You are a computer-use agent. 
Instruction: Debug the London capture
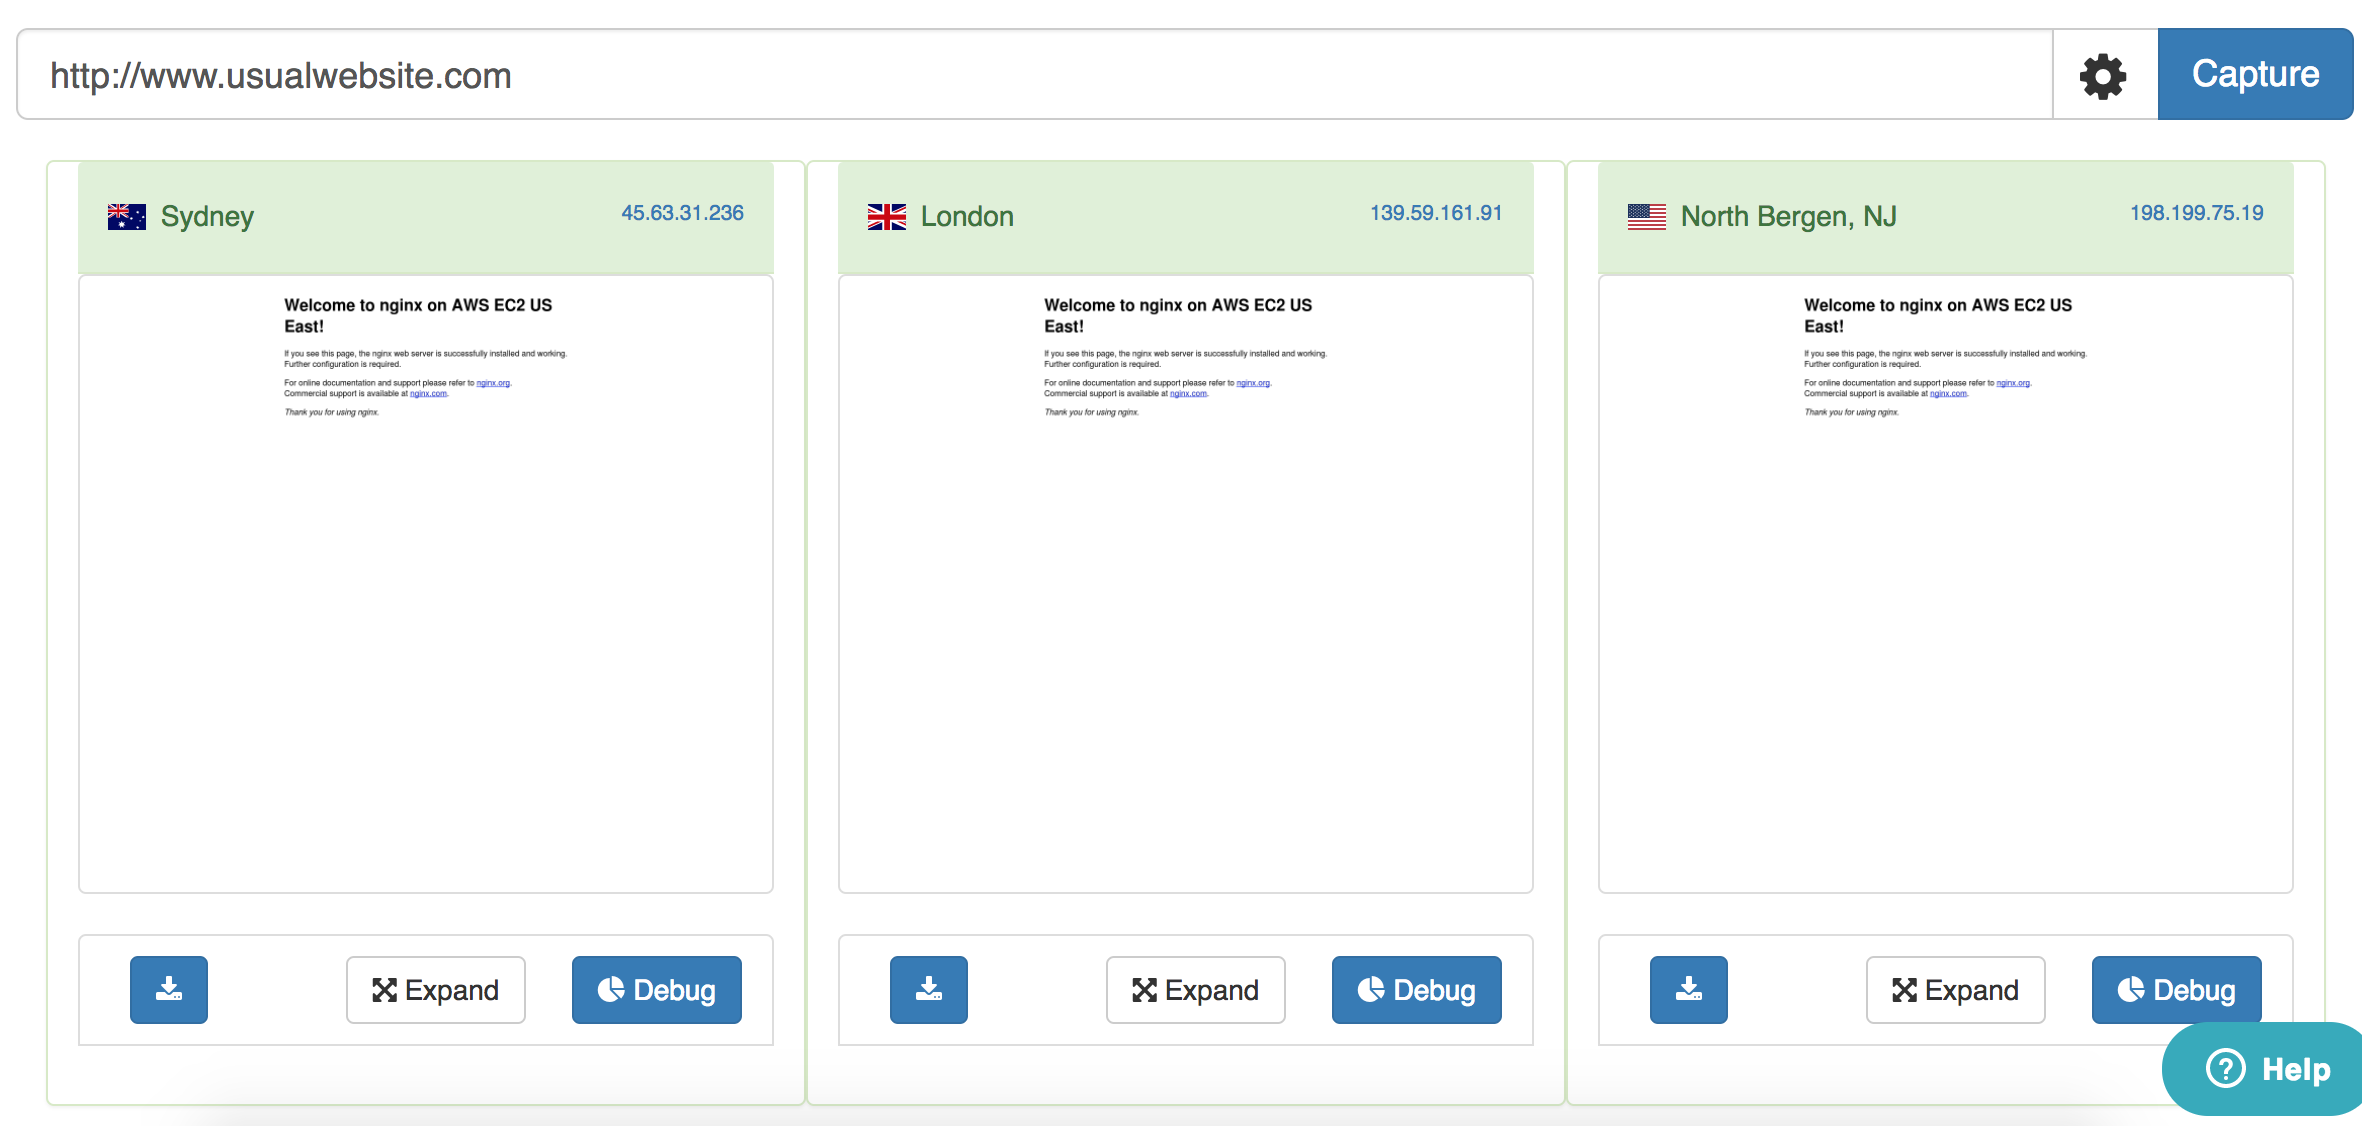pyautogui.click(x=1417, y=989)
